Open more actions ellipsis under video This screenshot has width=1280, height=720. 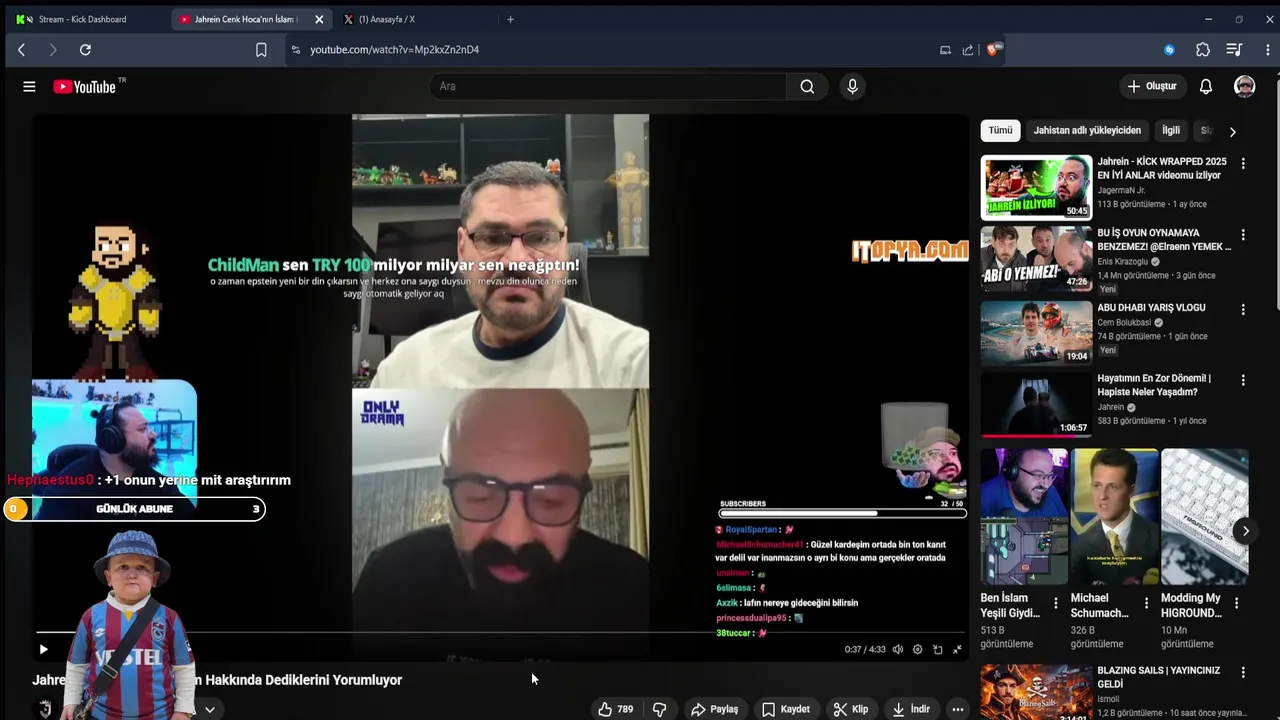[957, 709]
